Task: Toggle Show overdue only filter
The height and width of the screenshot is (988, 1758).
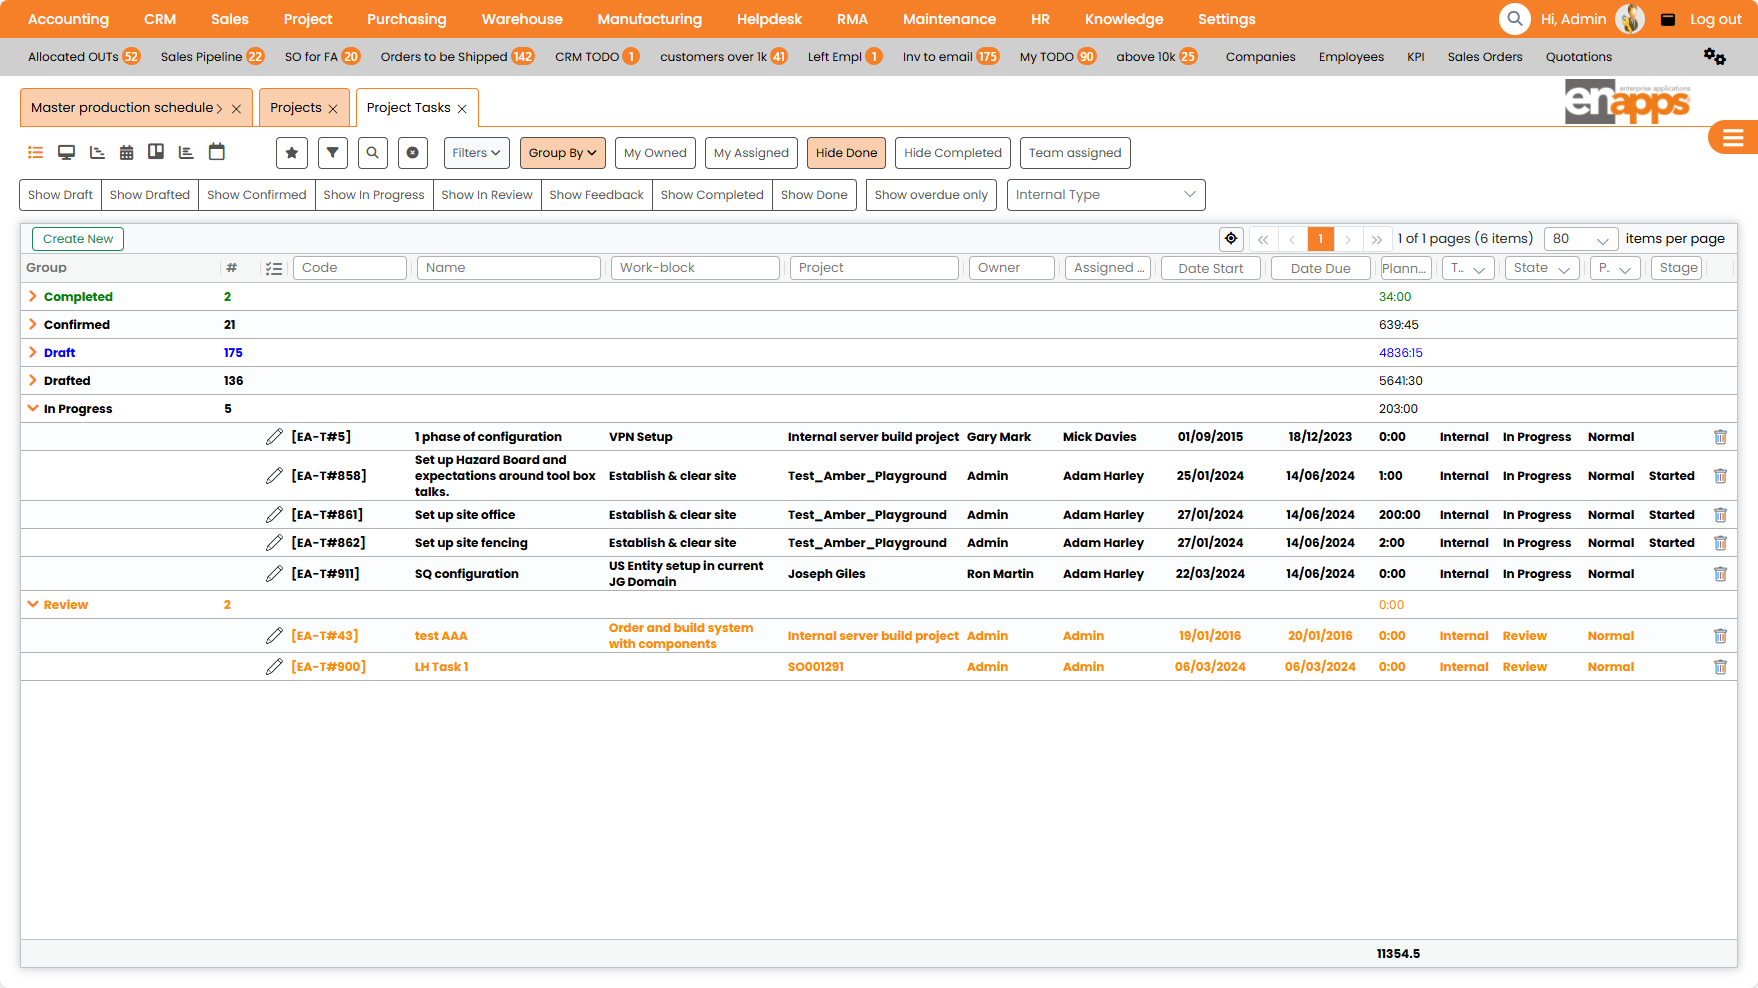Action: (x=931, y=195)
